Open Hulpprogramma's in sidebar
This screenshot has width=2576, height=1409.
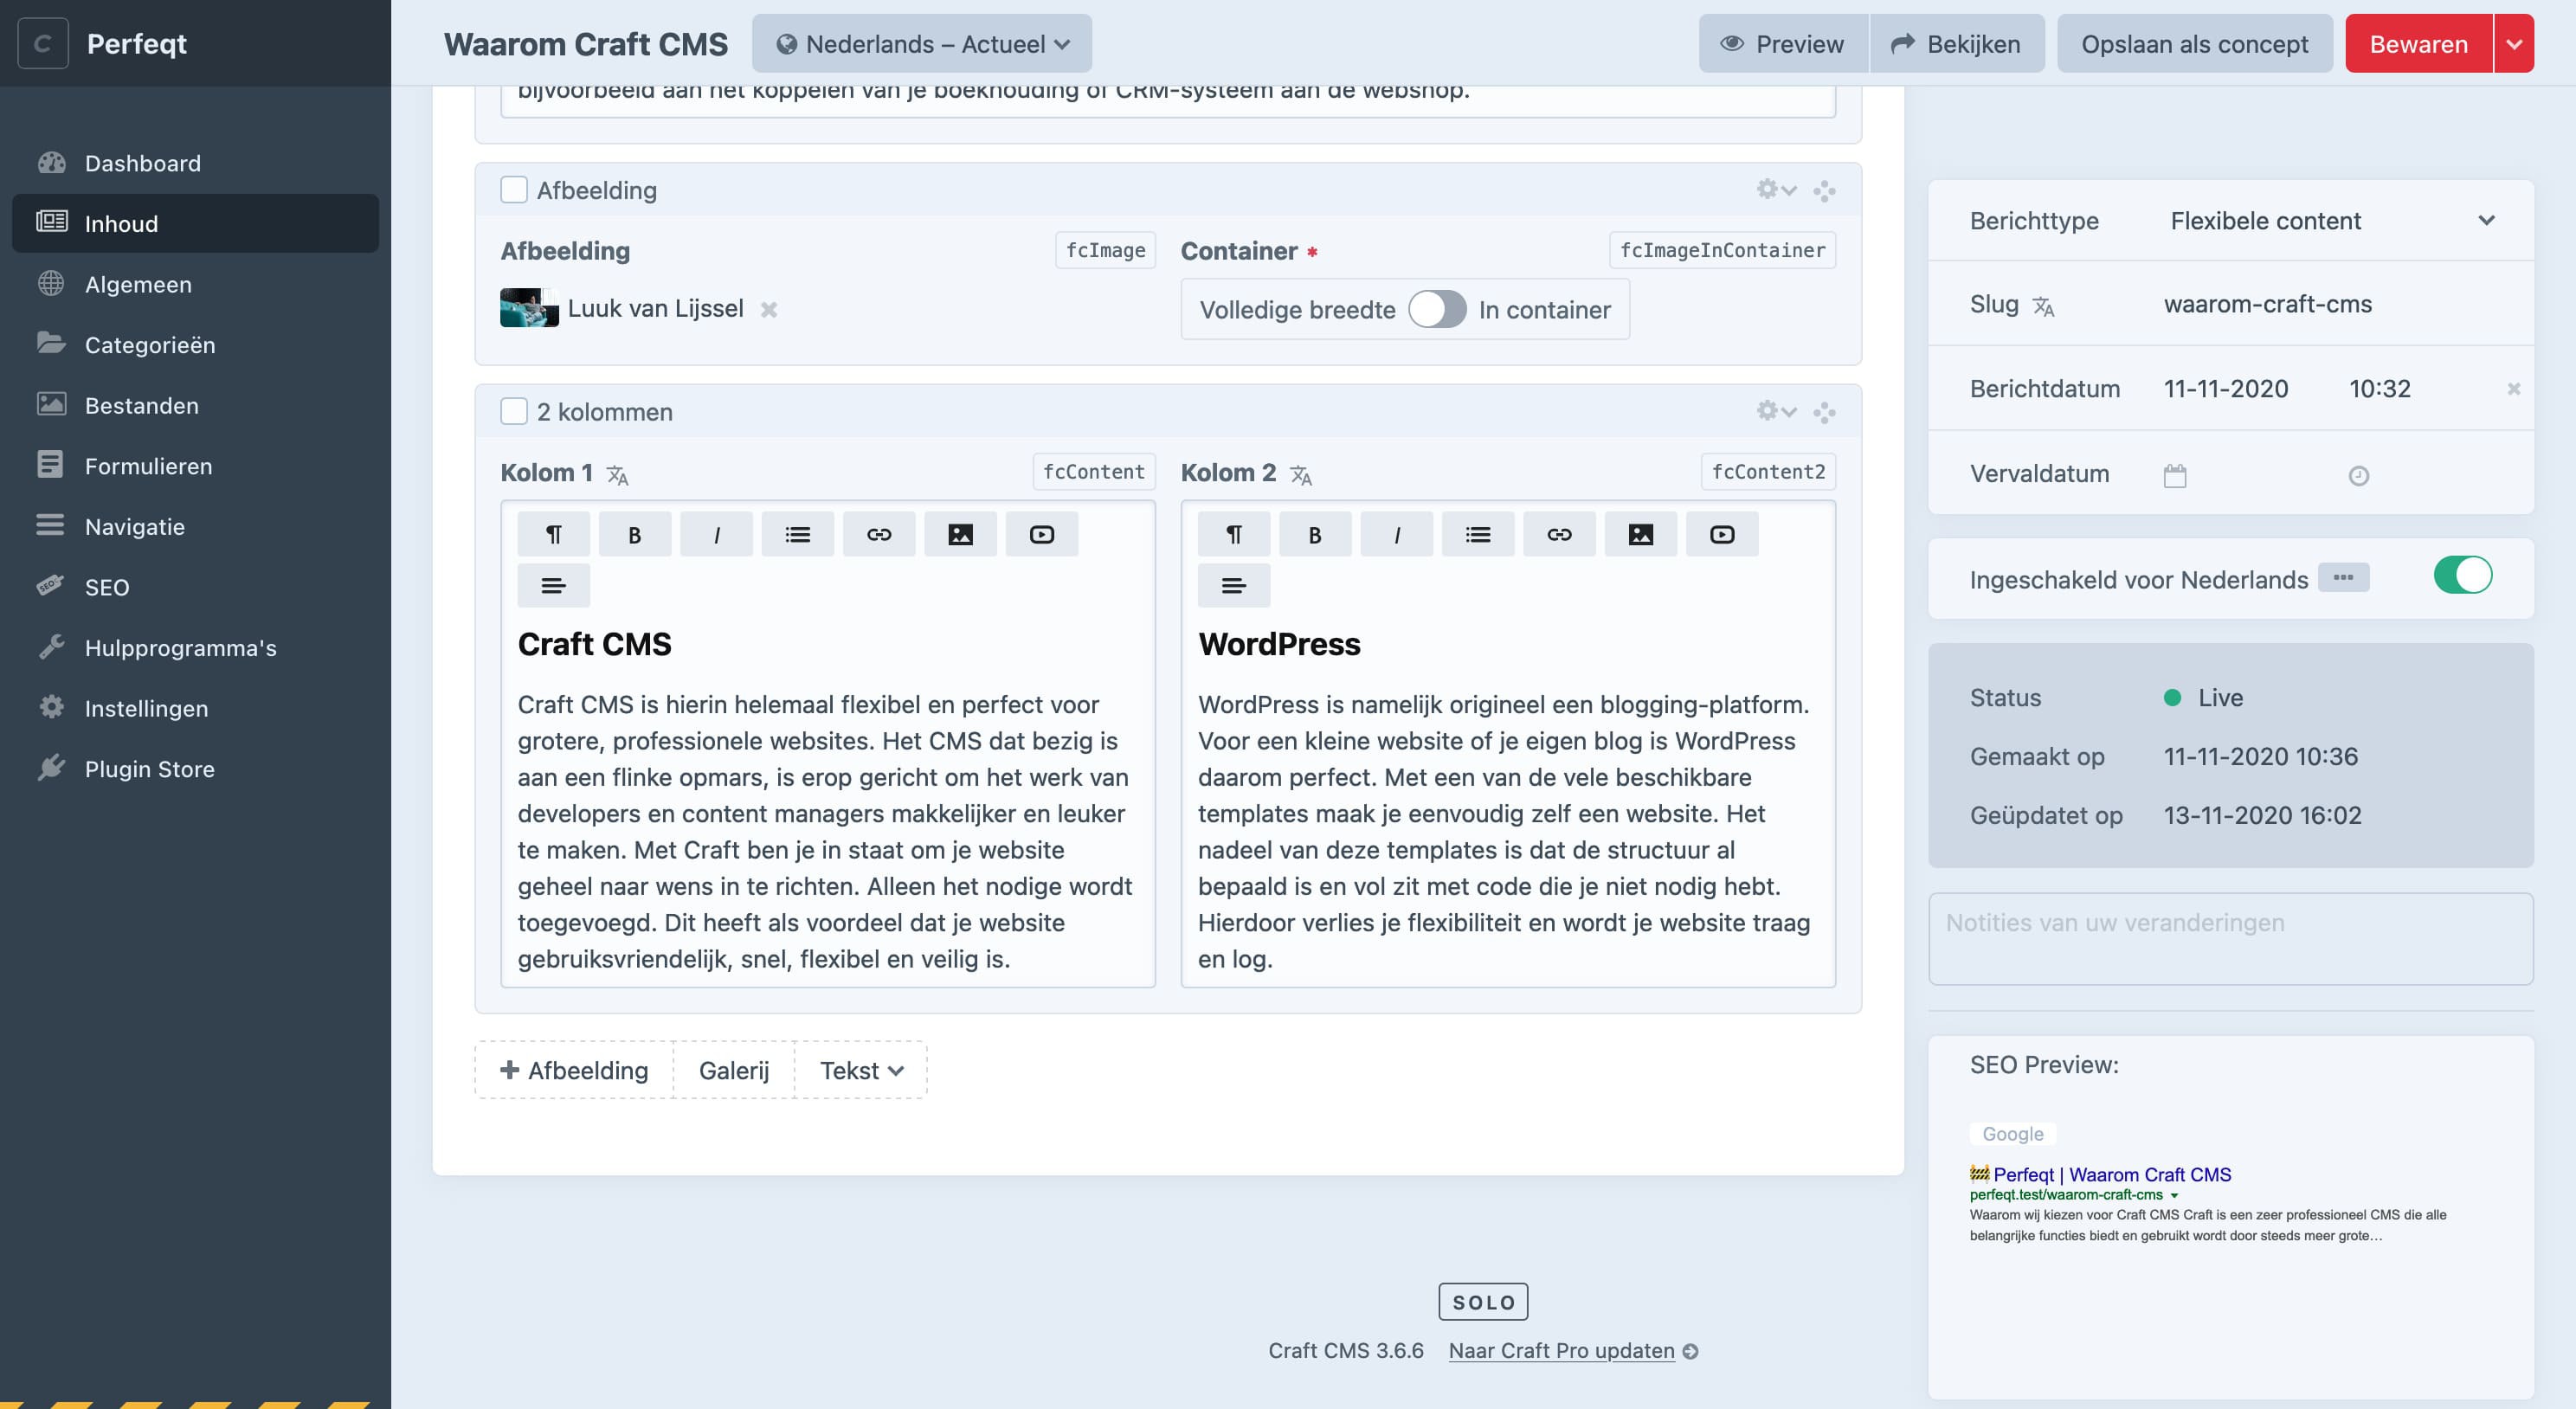(195, 648)
